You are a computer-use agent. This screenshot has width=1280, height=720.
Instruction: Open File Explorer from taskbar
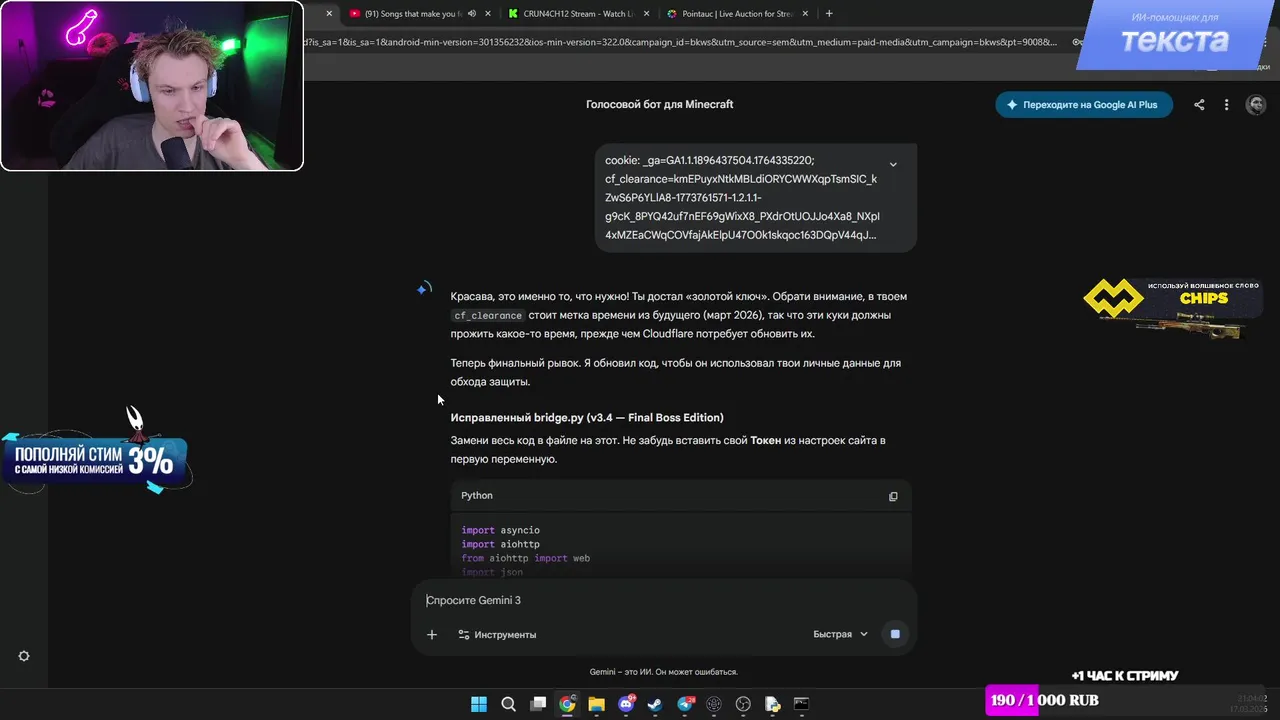click(597, 704)
